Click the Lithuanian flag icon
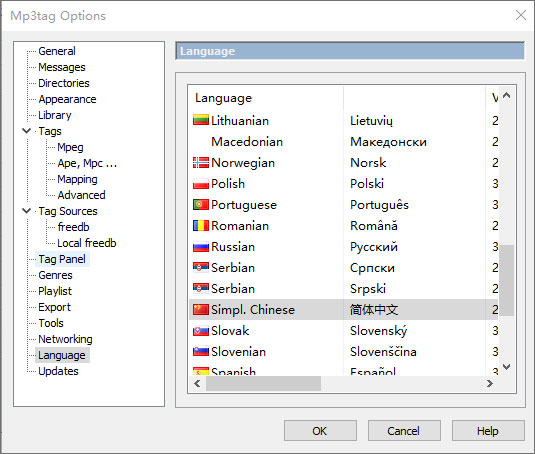The image size is (535, 454). pos(201,120)
